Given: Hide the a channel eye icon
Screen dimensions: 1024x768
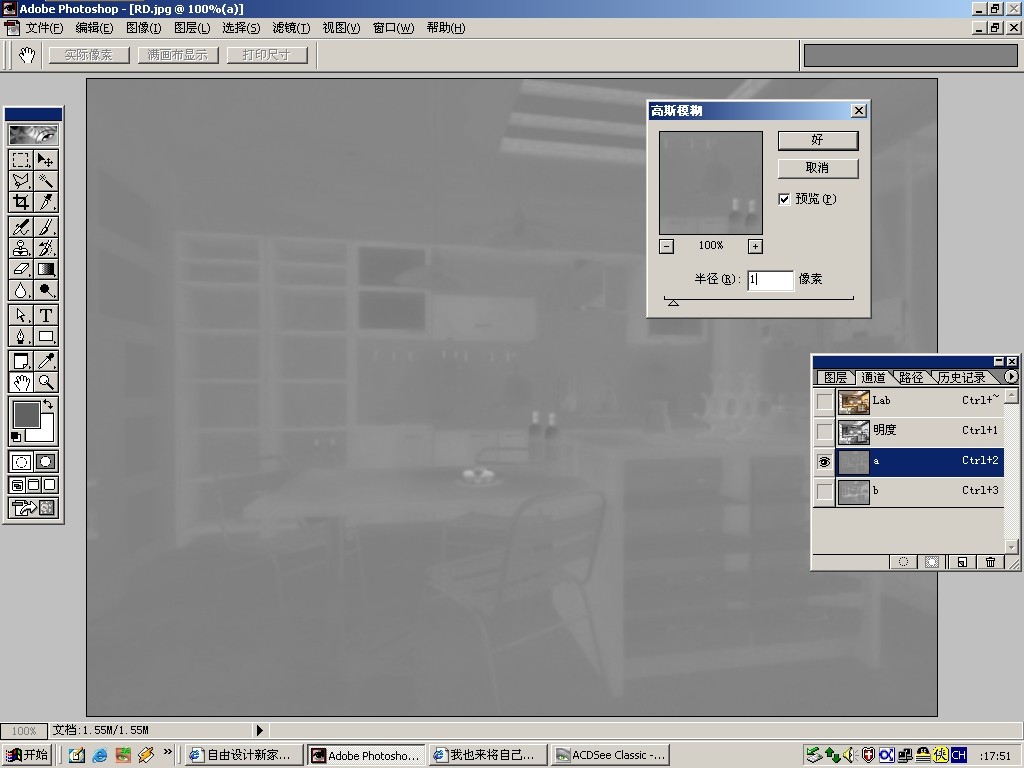Looking at the screenshot, I should pyautogui.click(x=824, y=462).
